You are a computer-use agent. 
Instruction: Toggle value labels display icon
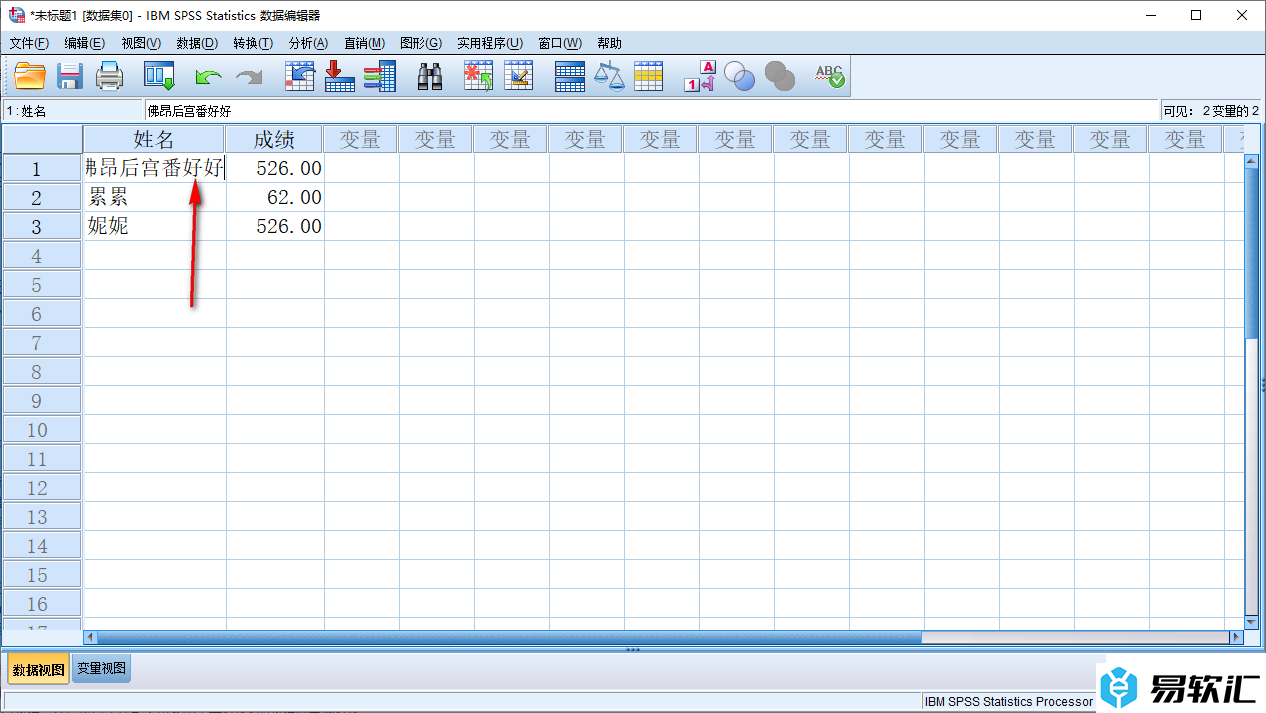click(x=700, y=76)
